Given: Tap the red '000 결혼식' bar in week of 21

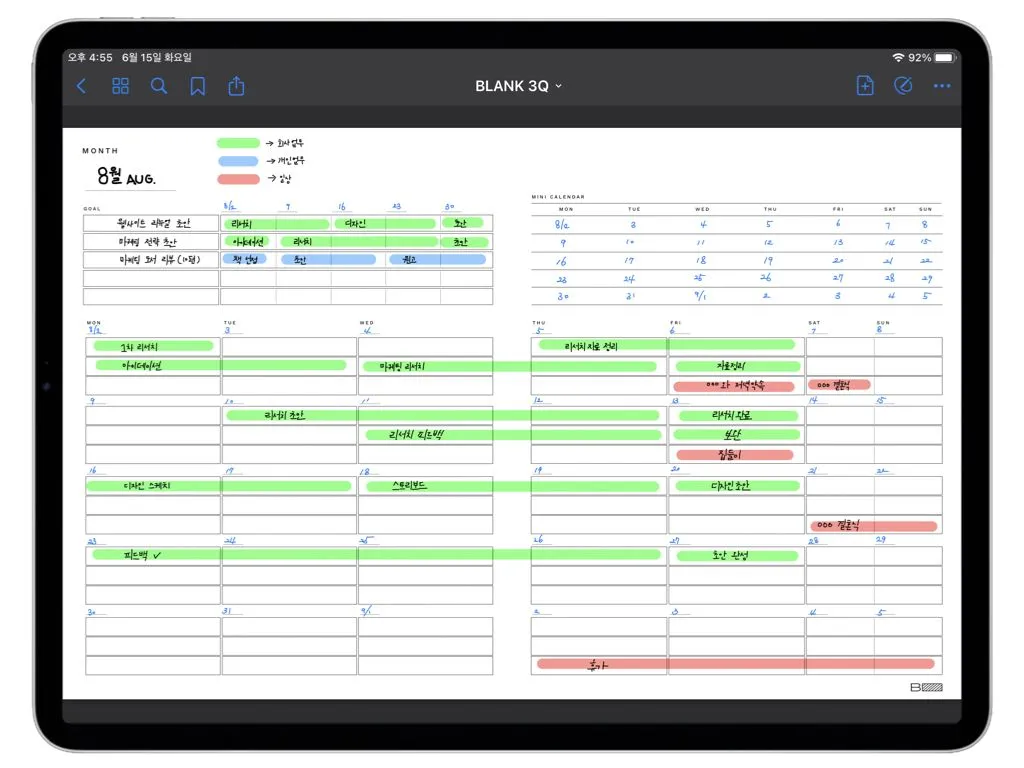Looking at the screenshot, I should (874, 526).
